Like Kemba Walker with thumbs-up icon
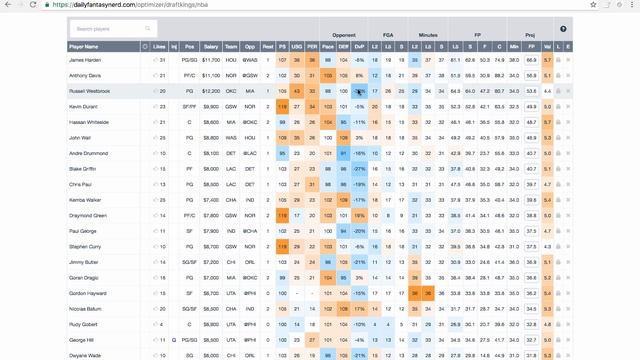This screenshot has width=640, height=360. click(x=156, y=200)
